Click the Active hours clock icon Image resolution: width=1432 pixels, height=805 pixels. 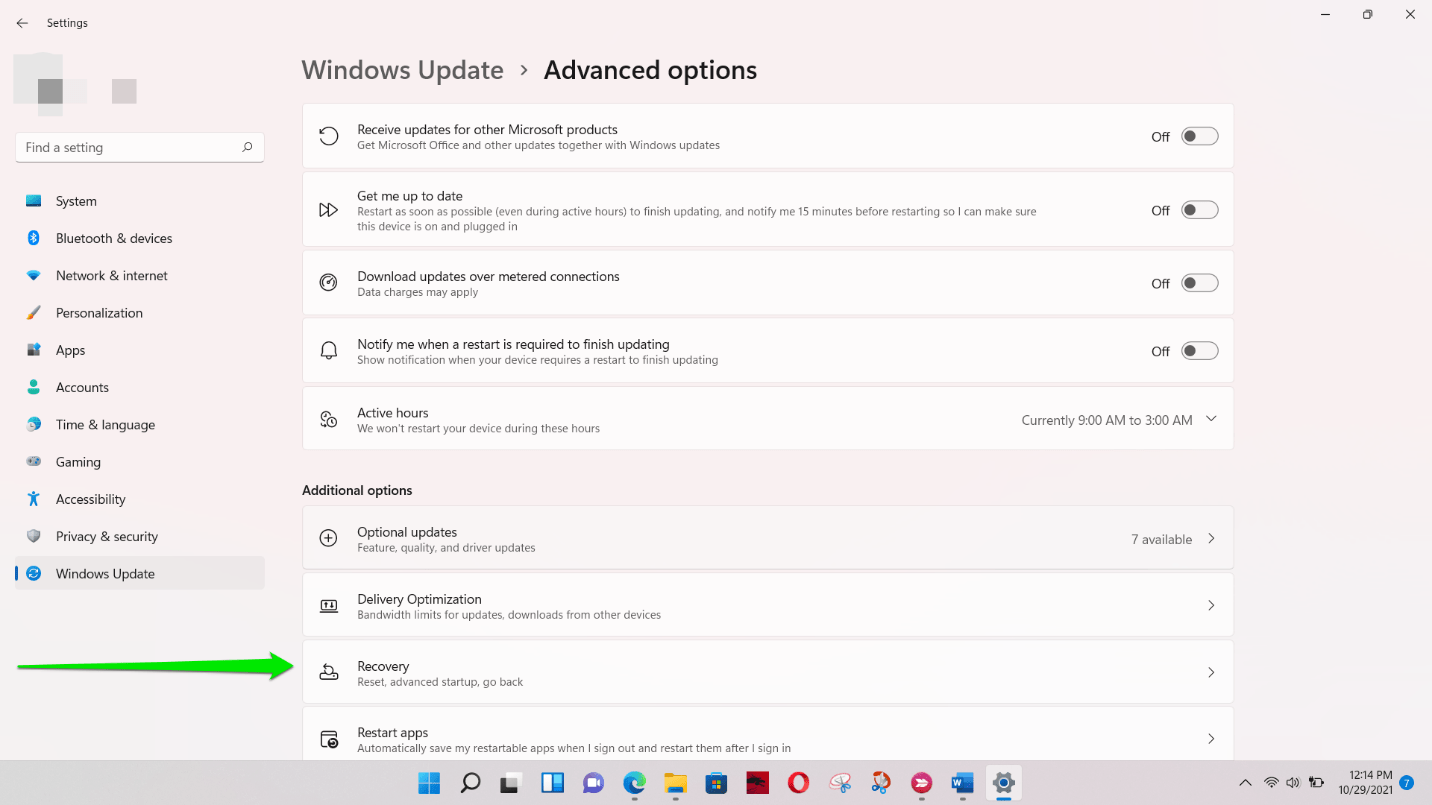[328, 418]
